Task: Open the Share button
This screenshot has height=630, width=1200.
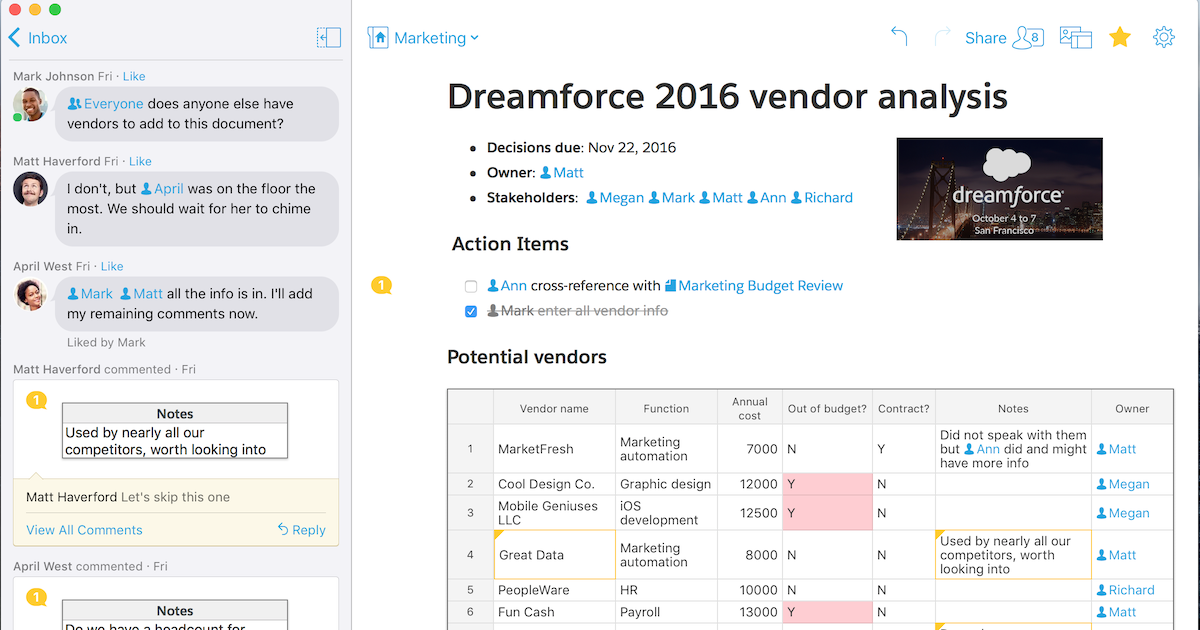Action: pyautogui.click(x=985, y=38)
